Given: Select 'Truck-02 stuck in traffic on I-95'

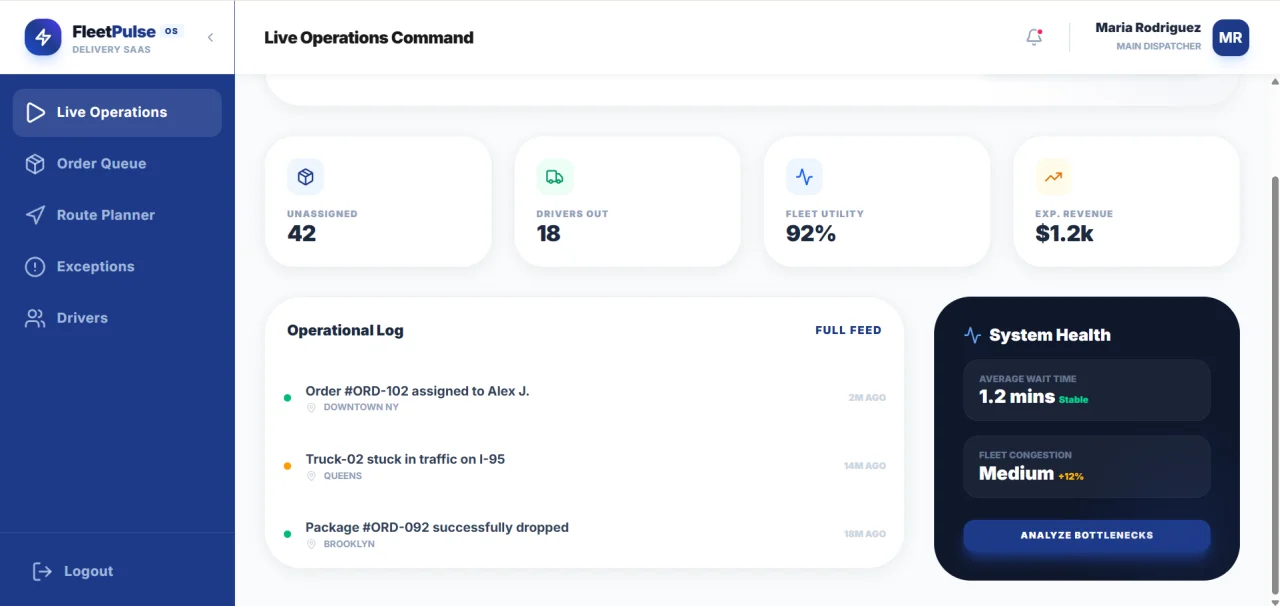Looking at the screenshot, I should click(x=405, y=459).
